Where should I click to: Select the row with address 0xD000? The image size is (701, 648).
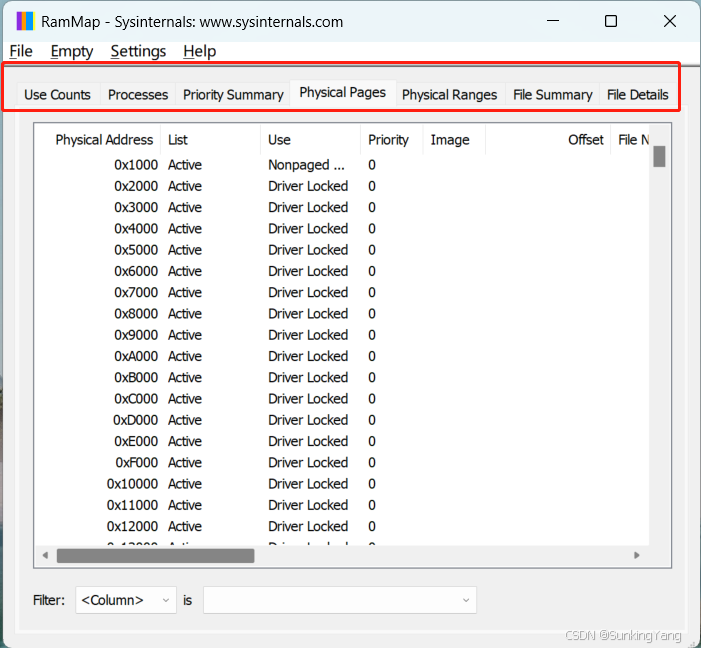click(x=342, y=419)
